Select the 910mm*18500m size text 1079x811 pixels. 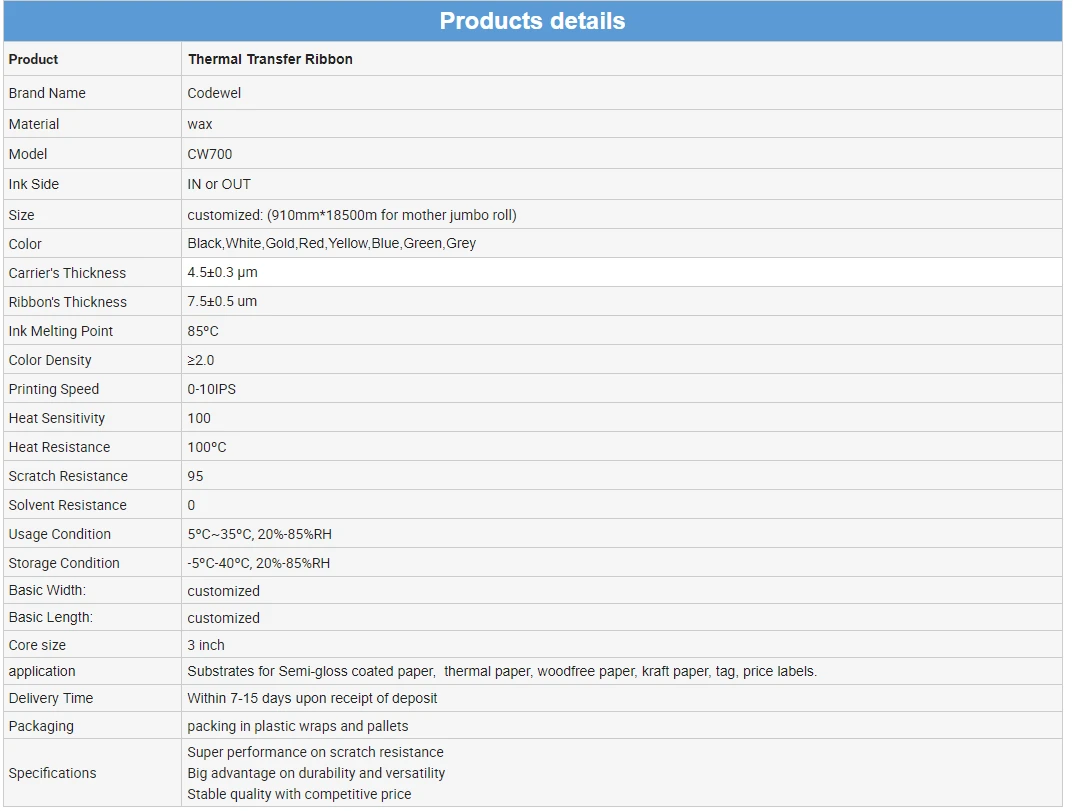(321, 215)
